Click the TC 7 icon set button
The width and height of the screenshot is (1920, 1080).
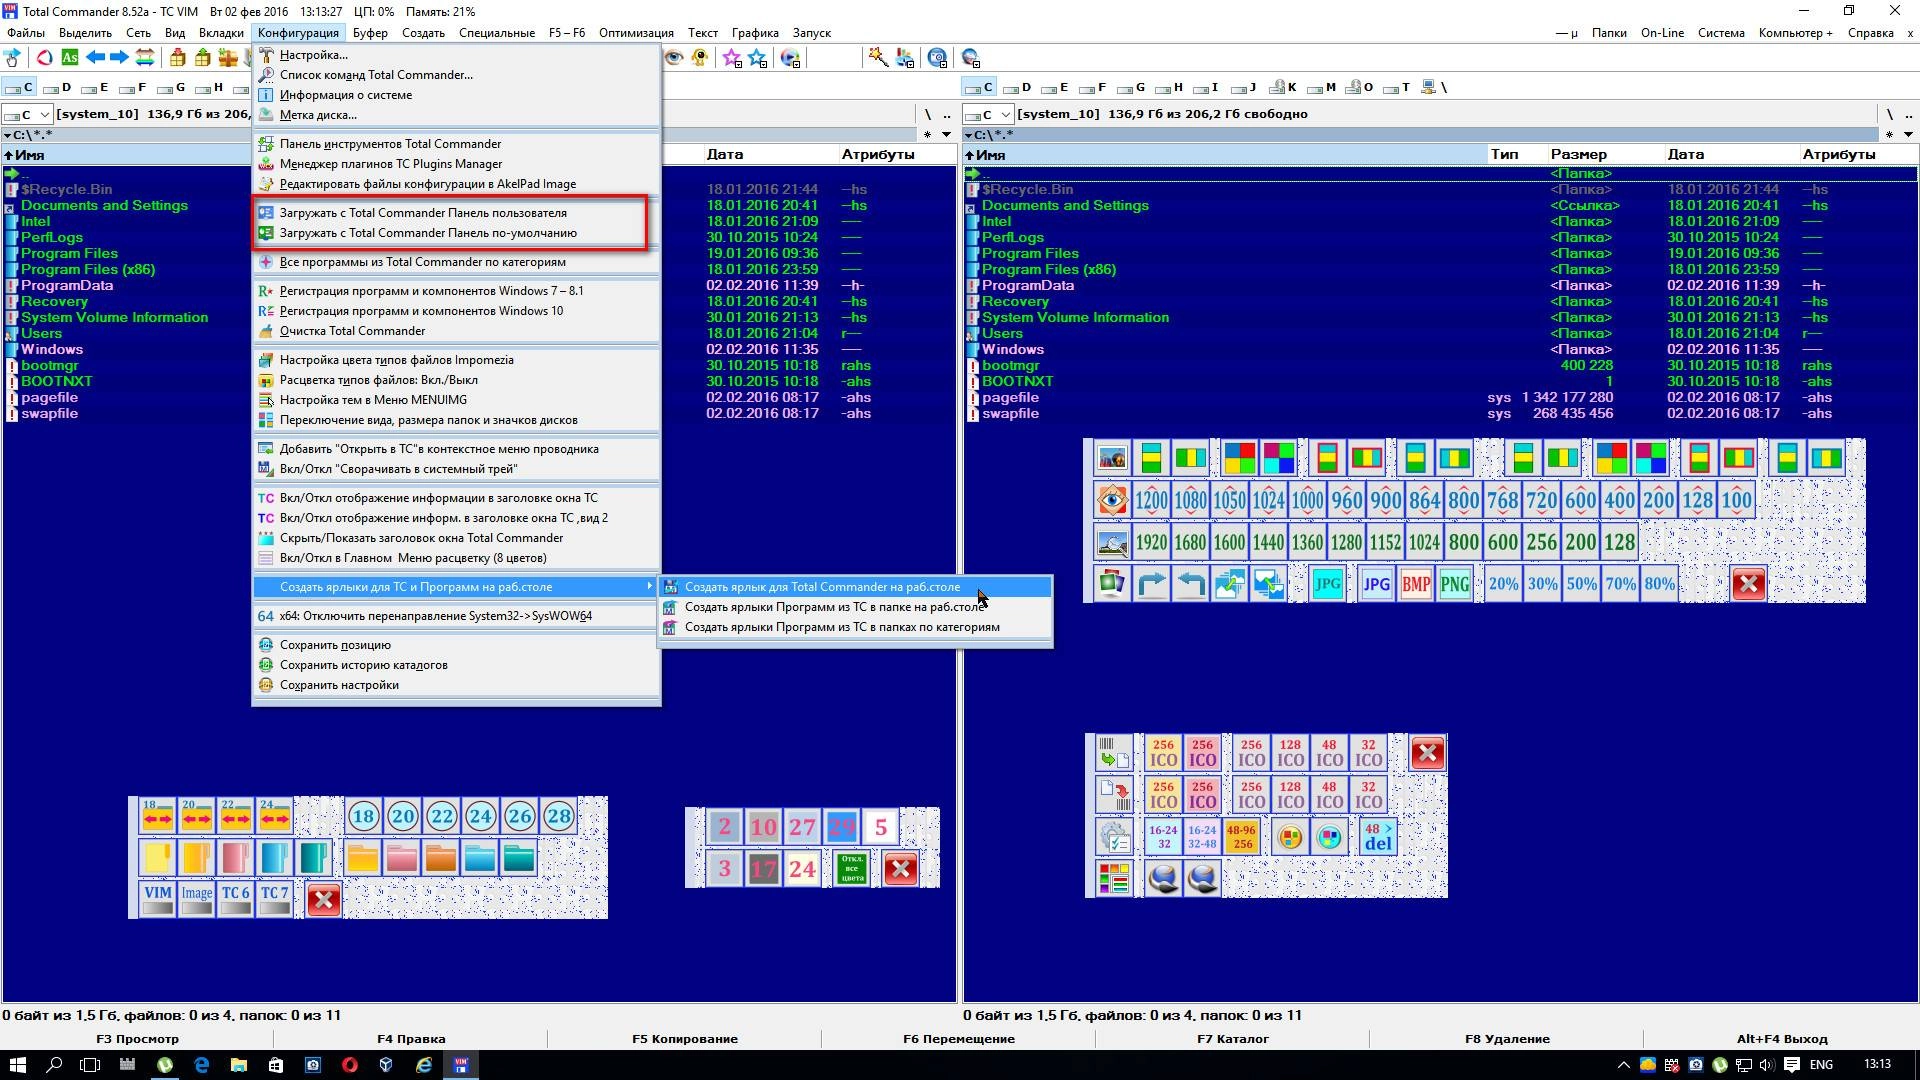point(274,899)
